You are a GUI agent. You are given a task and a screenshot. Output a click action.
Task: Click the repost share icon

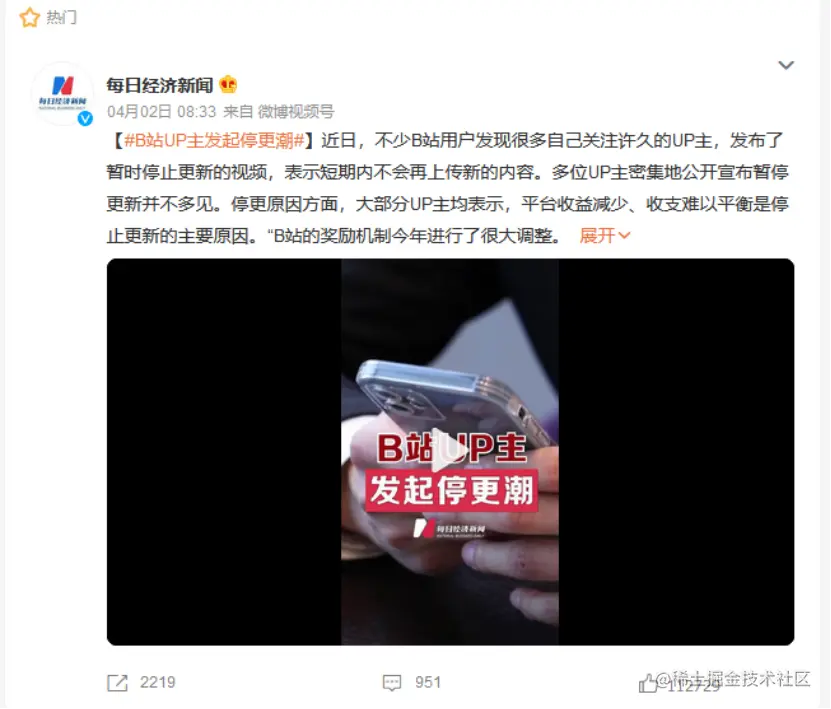tap(117, 683)
